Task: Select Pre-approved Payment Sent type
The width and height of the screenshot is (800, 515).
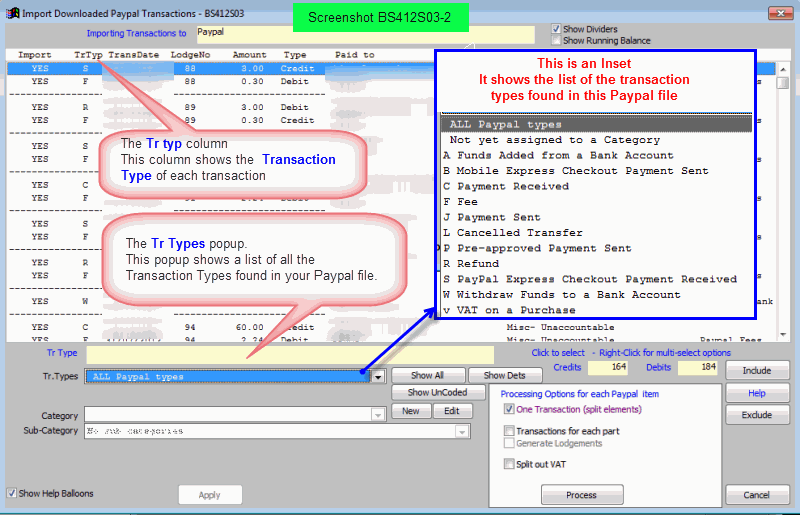Action: pyautogui.click(x=596, y=248)
